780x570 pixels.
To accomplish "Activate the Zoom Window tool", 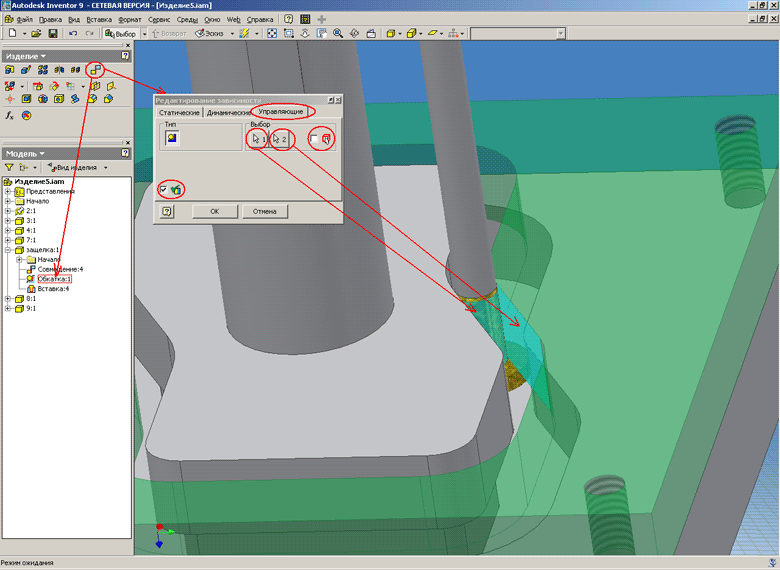I will (x=289, y=33).
